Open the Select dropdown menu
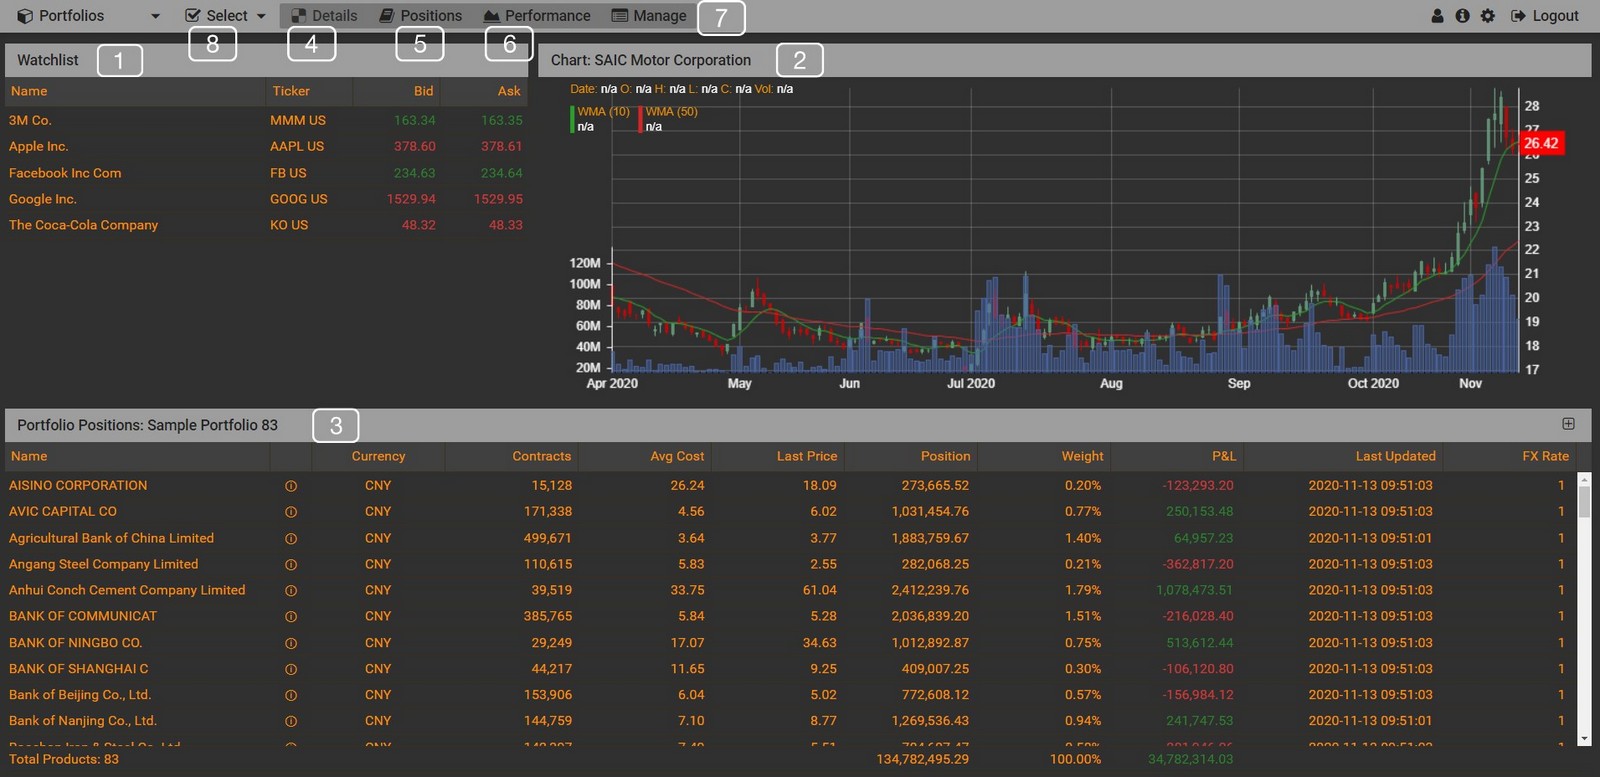1600x777 pixels. click(x=226, y=16)
